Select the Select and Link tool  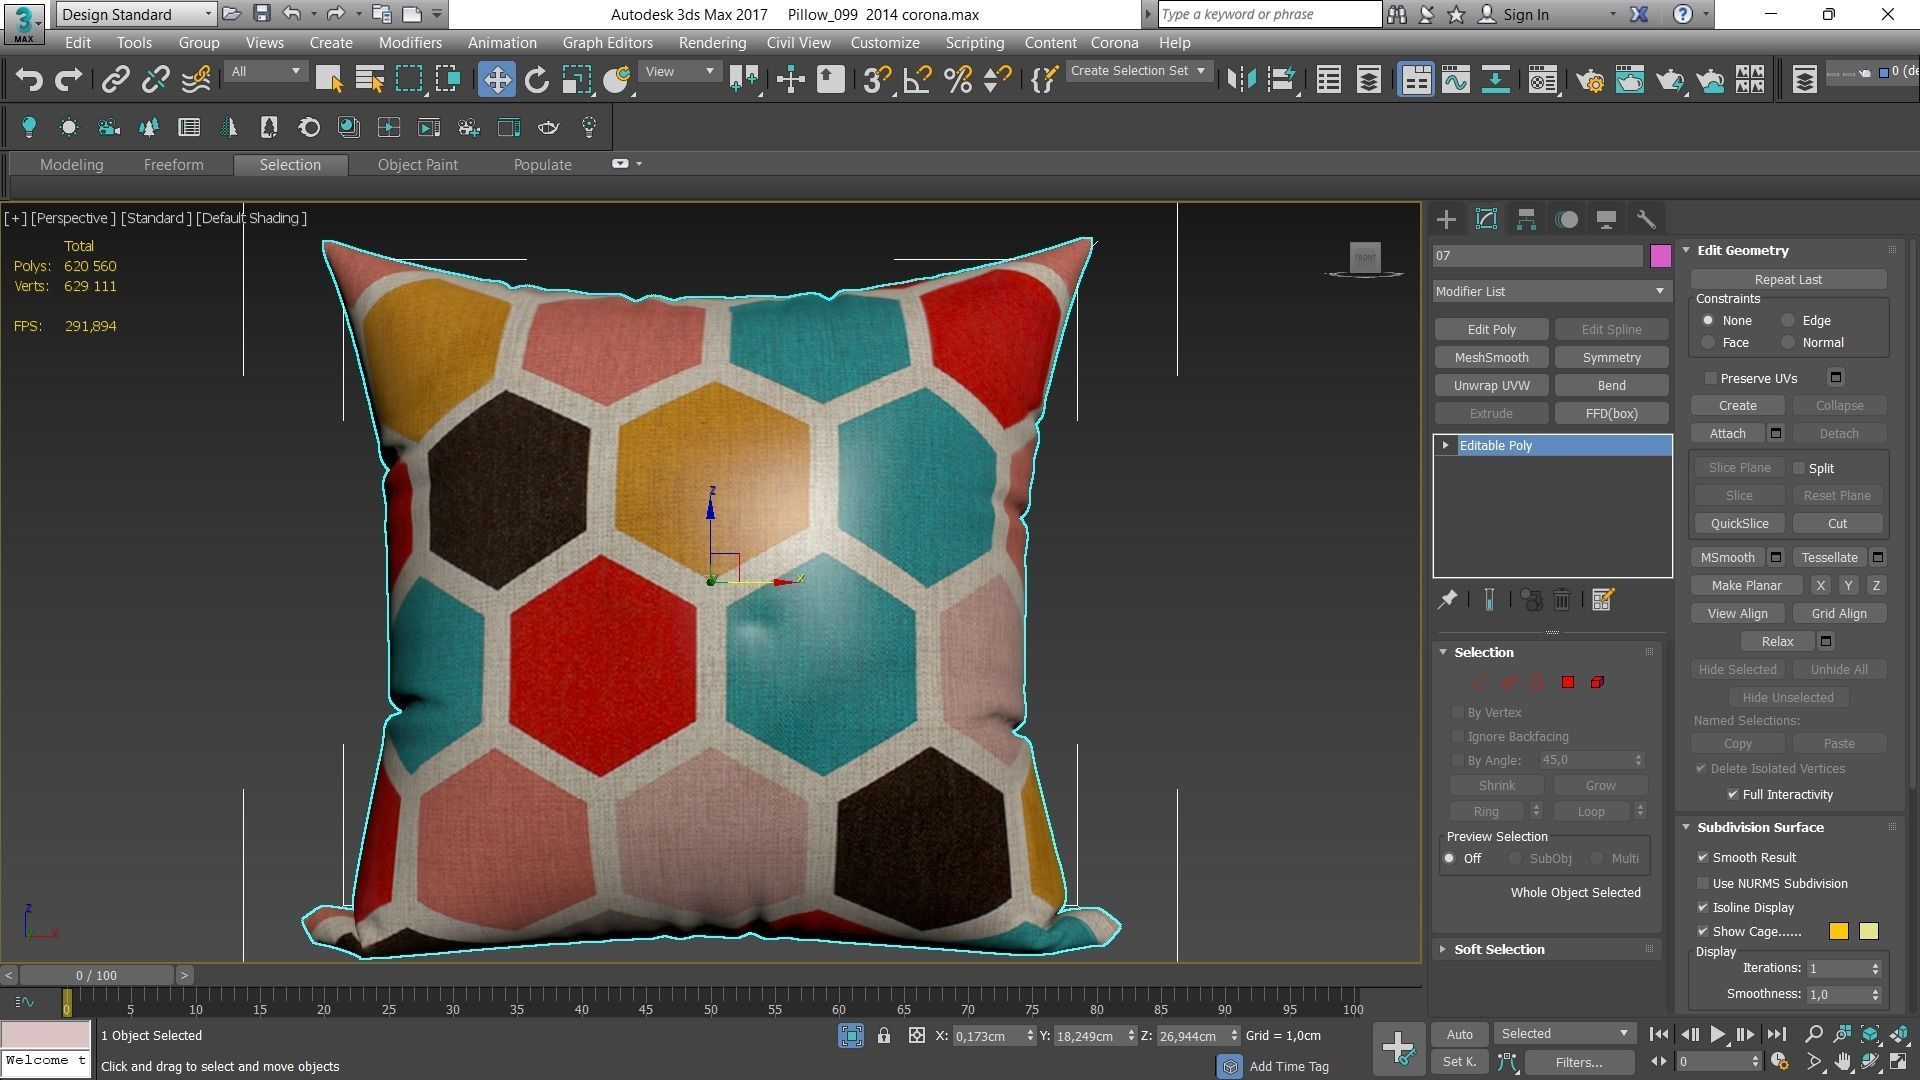click(x=115, y=80)
